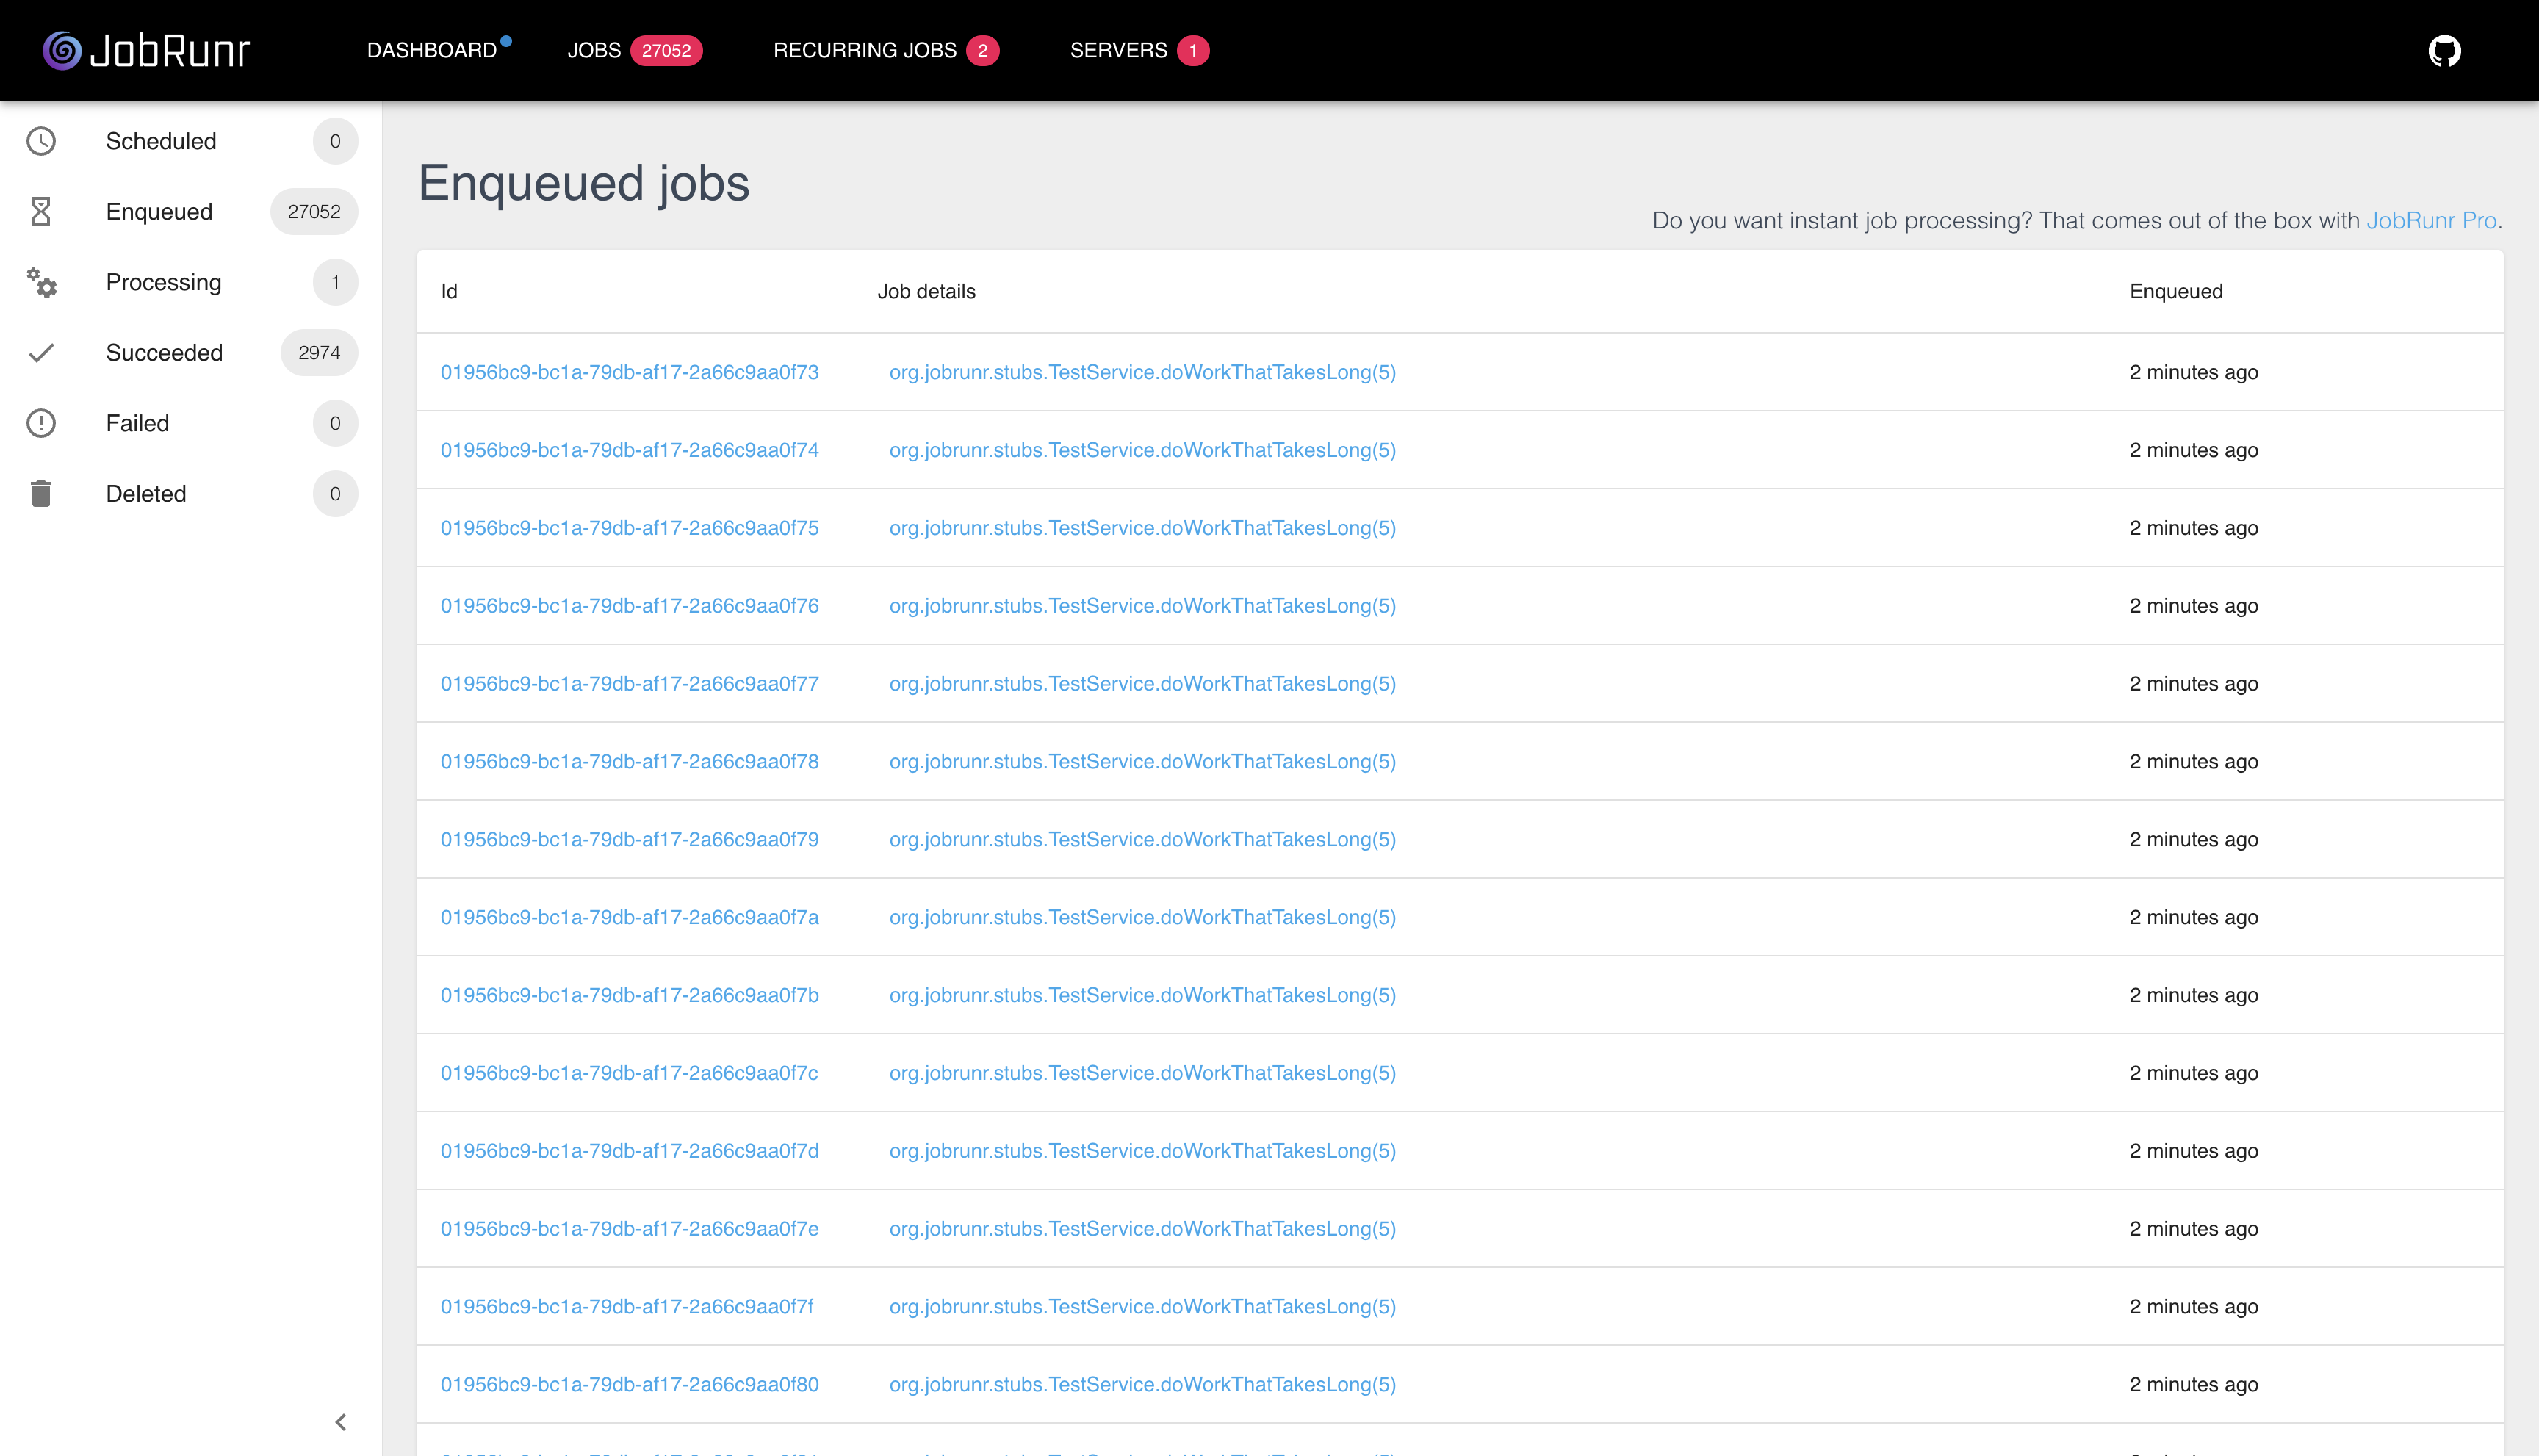Click the JobRunr spiral logo icon

pos(62,50)
